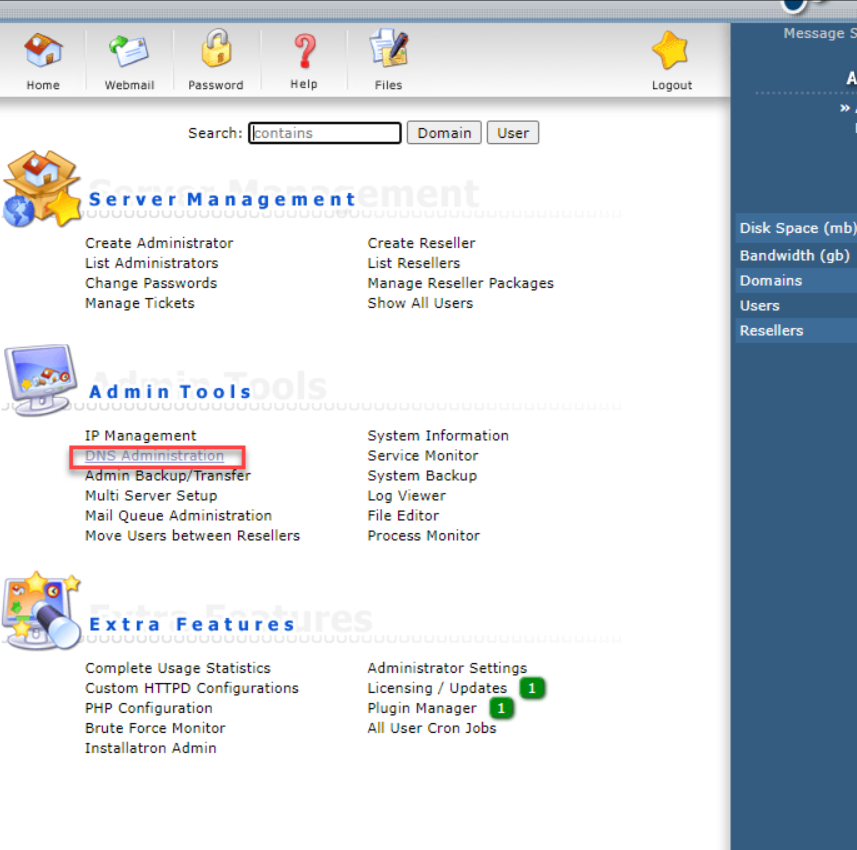The height and width of the screenshot is (850, 857).
Task: Search by Domain button
Action: point(444,133)
